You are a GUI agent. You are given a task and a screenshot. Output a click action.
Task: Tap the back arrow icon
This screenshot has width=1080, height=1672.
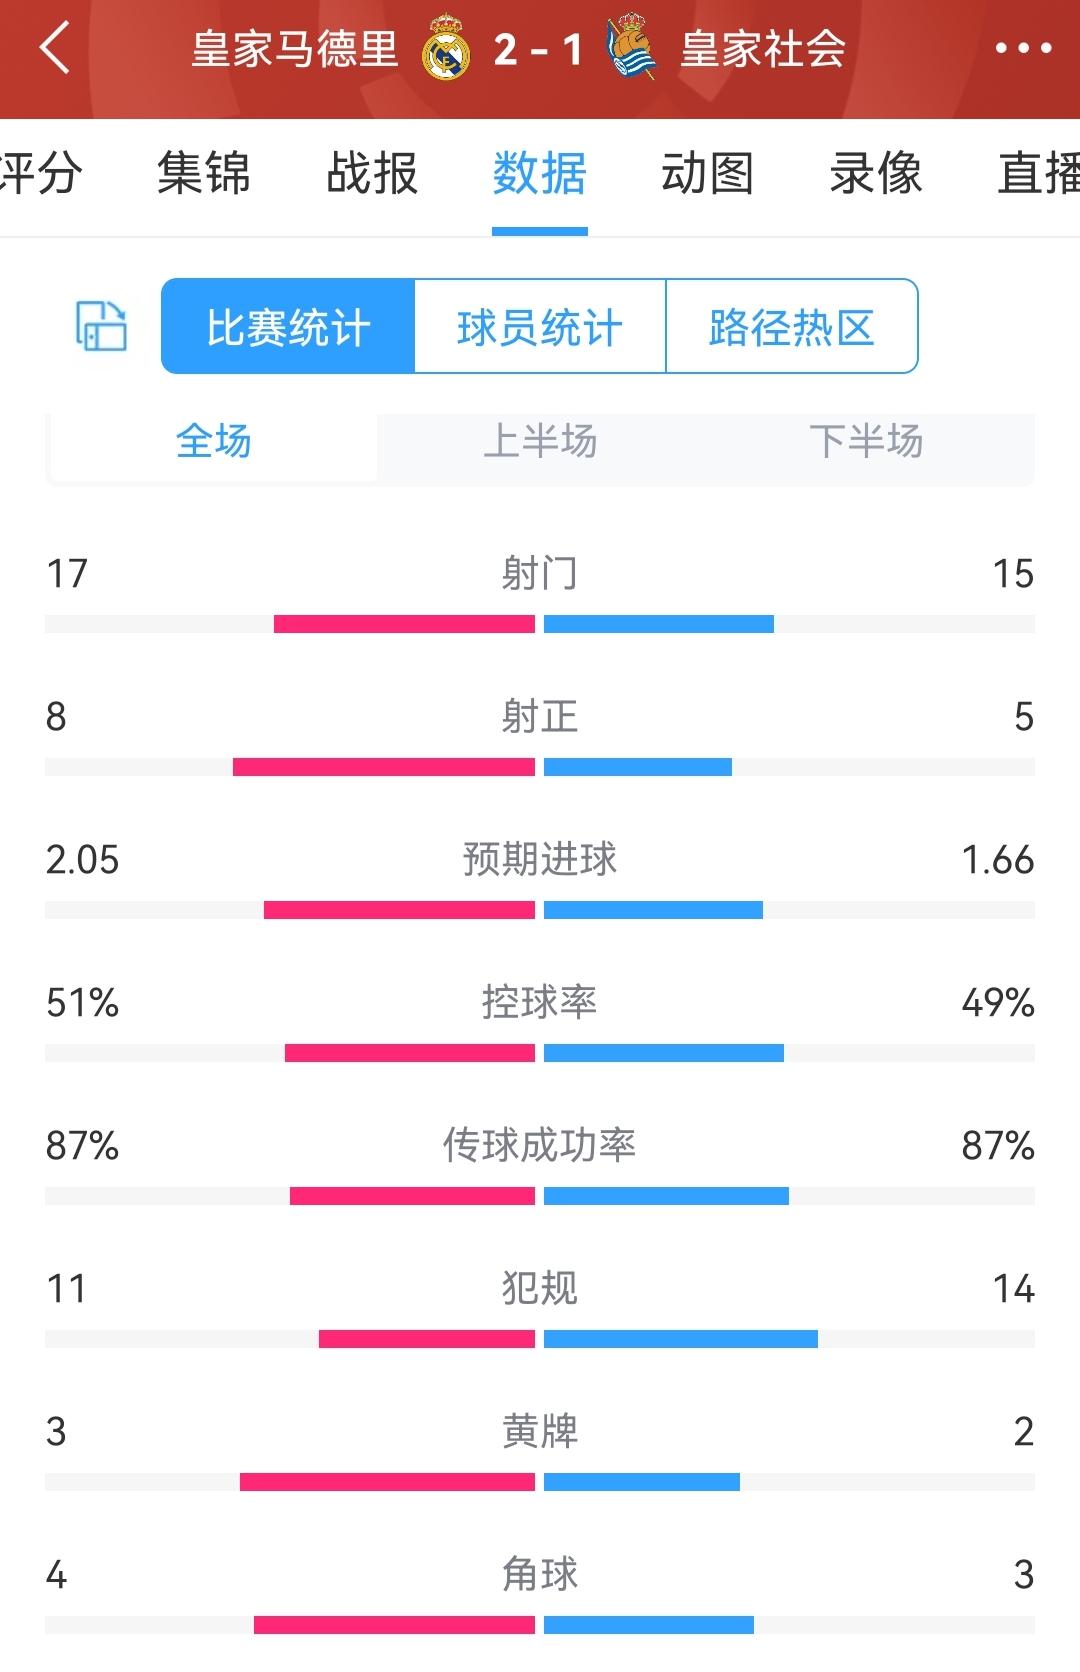click(55, 48)
